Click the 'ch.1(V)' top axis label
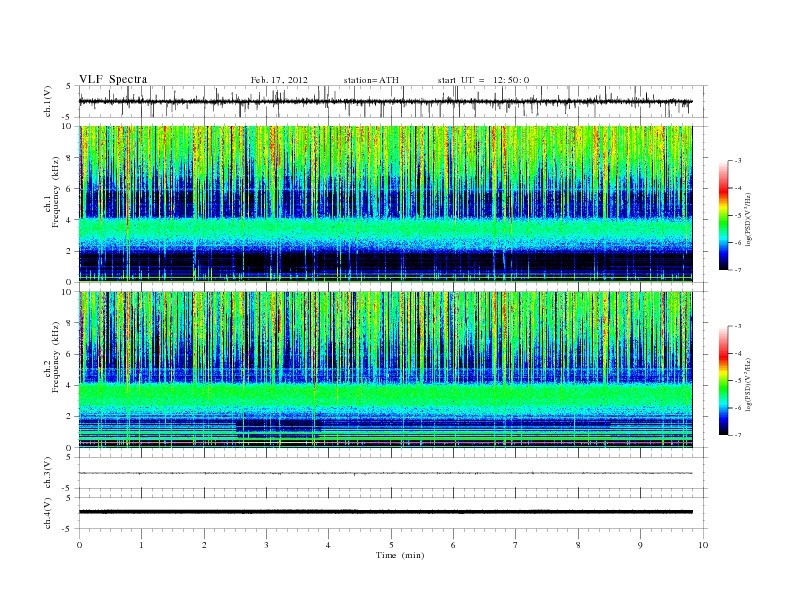Image resolution: width=792 pixels, height=612 pixels. pyautogui.click(x=48, y=101)
